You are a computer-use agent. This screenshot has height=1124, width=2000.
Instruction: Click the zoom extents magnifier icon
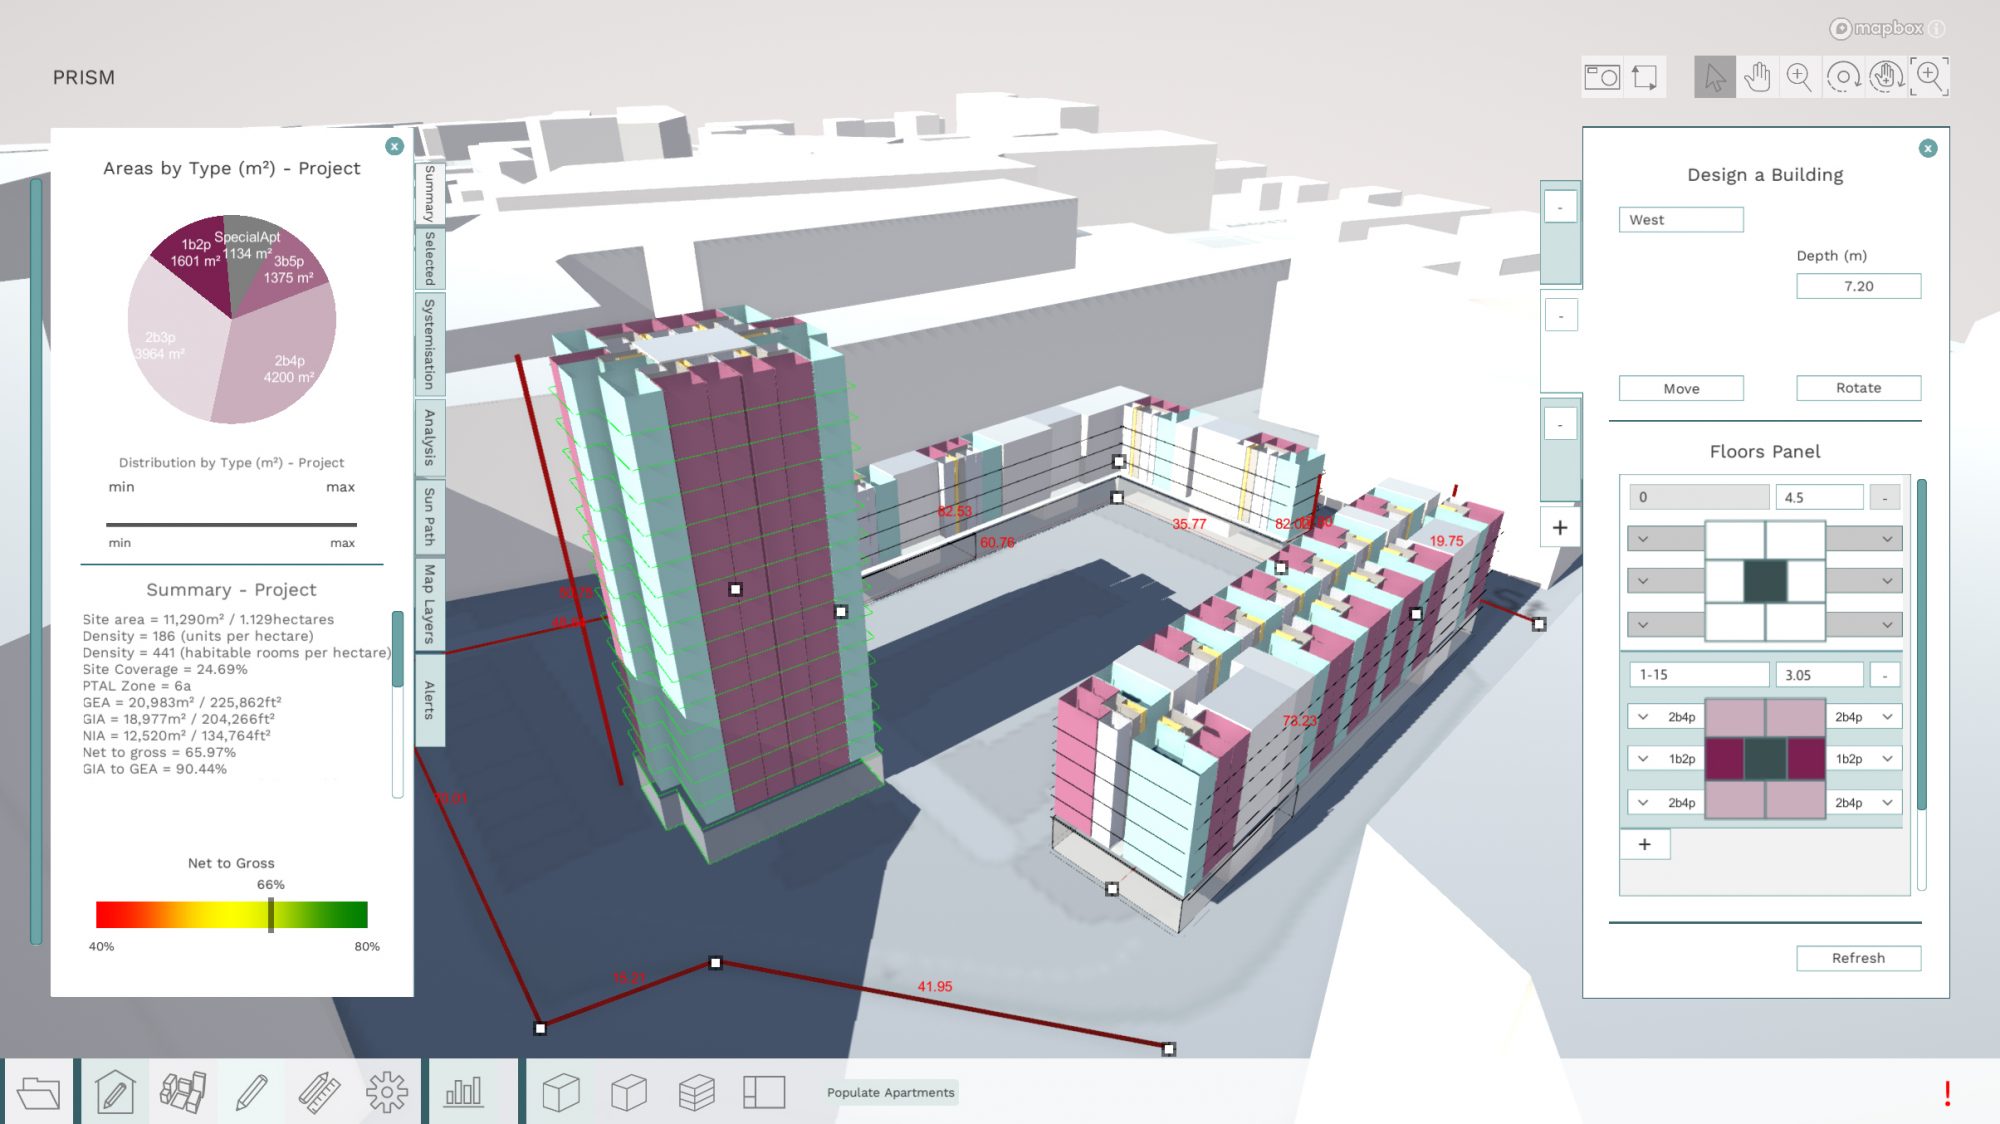1930,77
